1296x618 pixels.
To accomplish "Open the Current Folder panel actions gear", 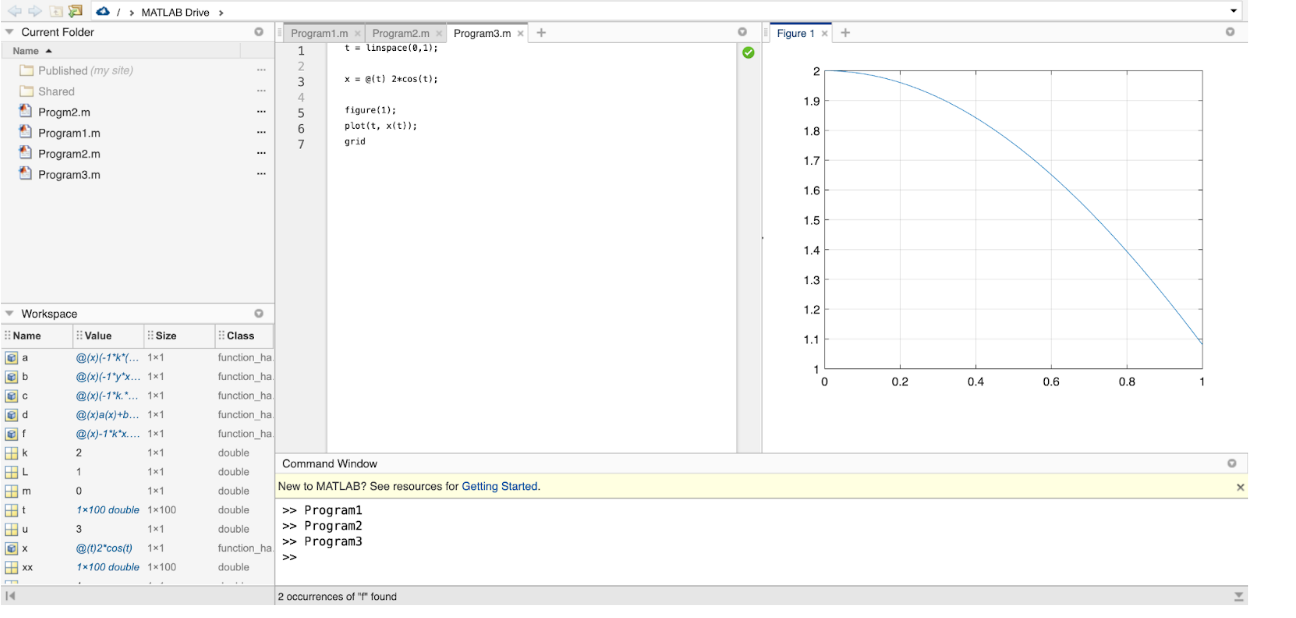I will coord(259,31).
